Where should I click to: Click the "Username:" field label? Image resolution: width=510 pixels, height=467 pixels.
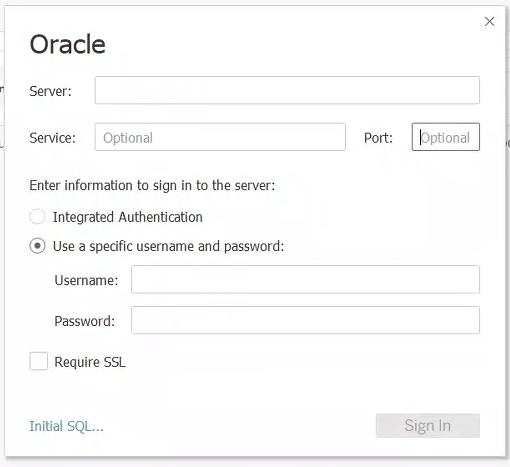point(86,280)
